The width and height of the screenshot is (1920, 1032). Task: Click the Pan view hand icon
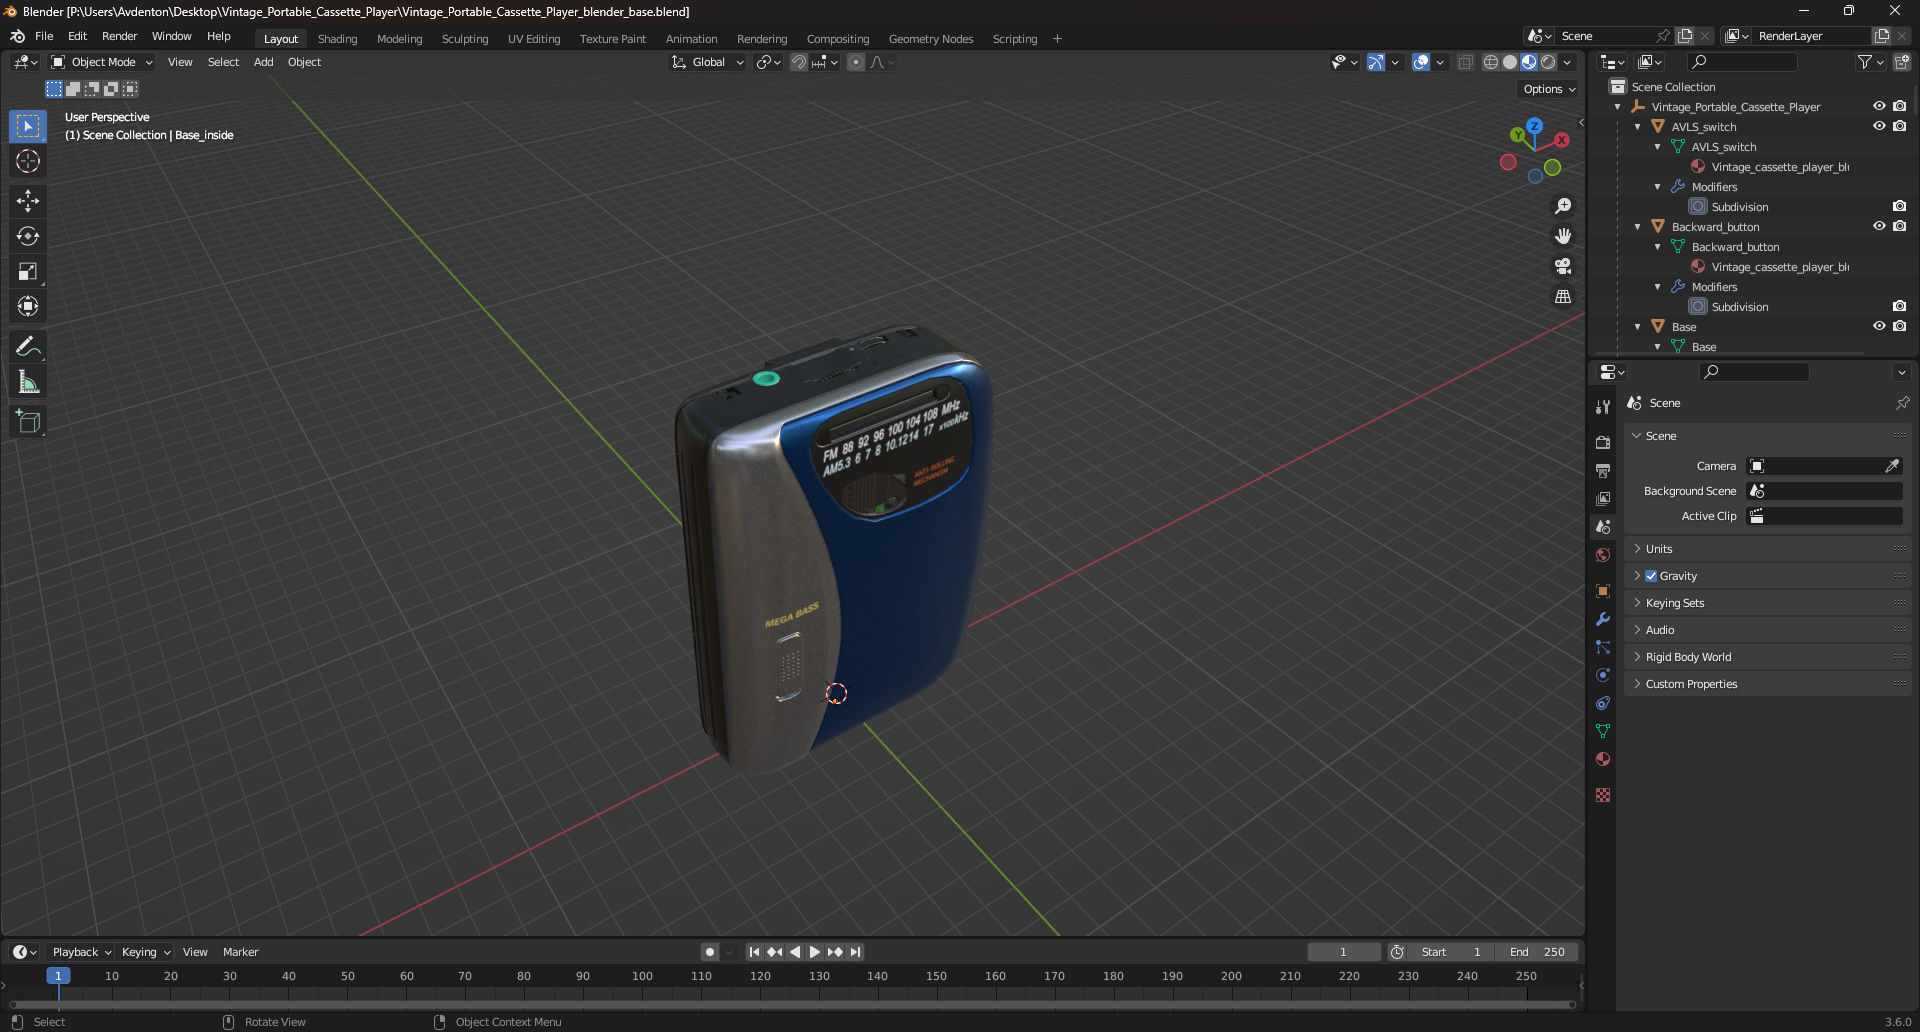pyautogui.click(x=1563, y=236)
